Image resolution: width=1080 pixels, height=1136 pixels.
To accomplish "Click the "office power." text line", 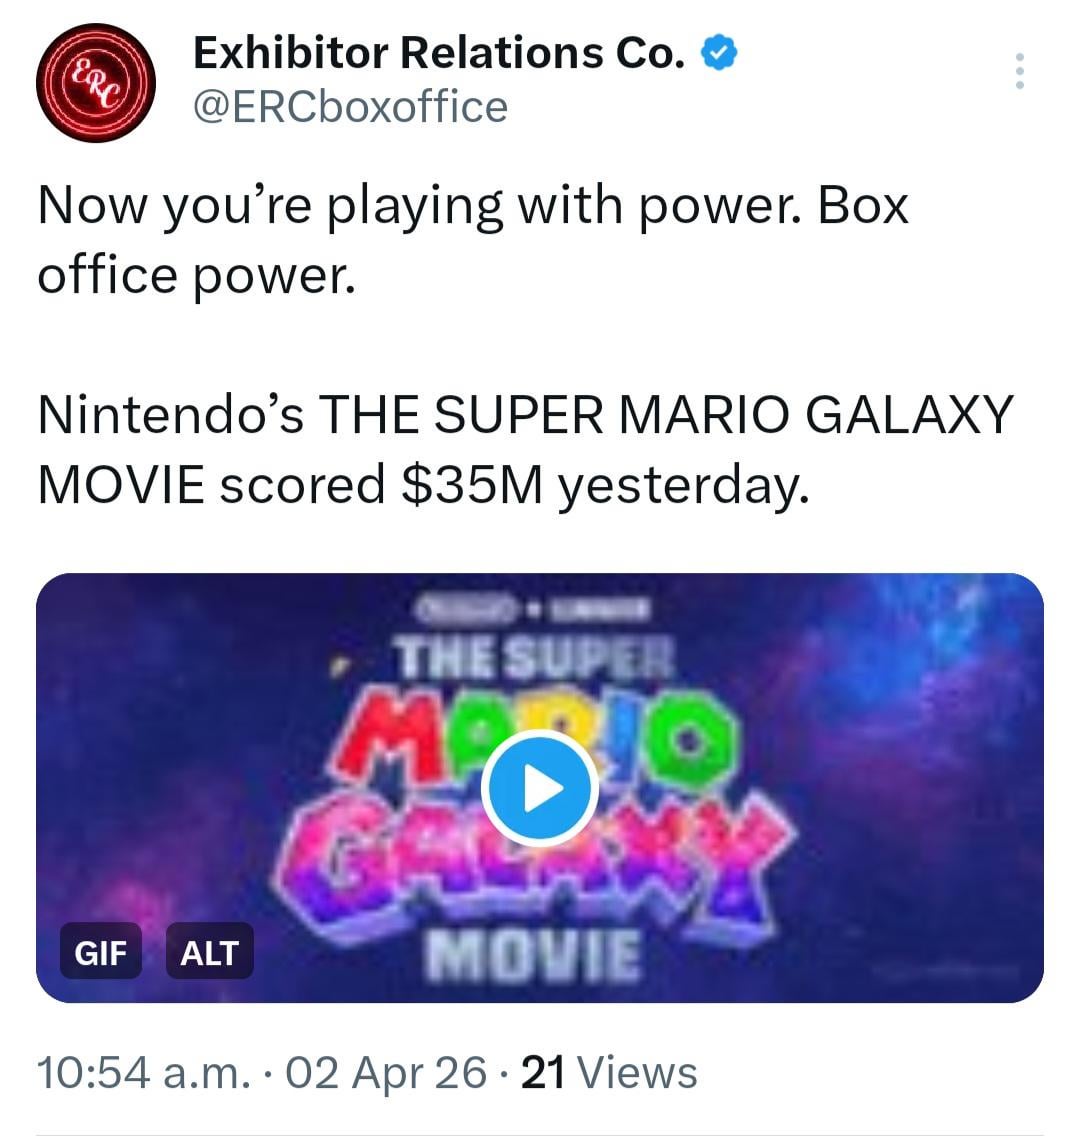I will 196,275.
